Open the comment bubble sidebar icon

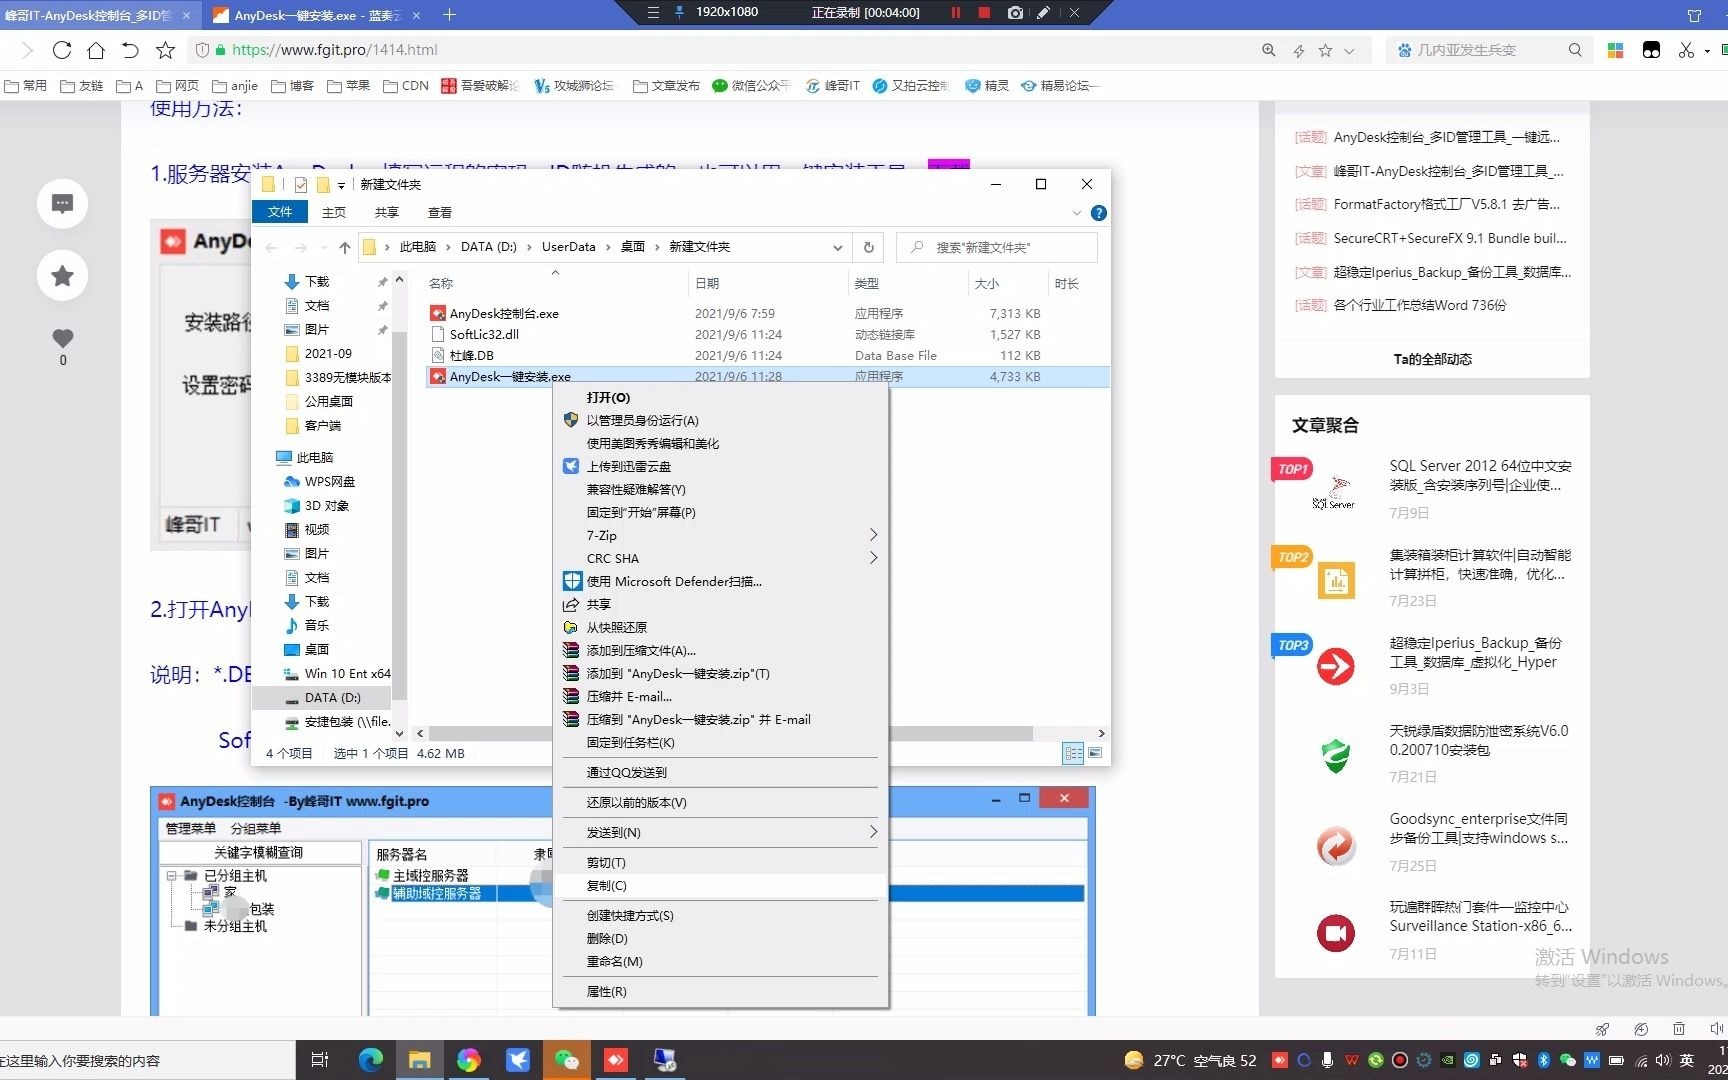(62, 204)
